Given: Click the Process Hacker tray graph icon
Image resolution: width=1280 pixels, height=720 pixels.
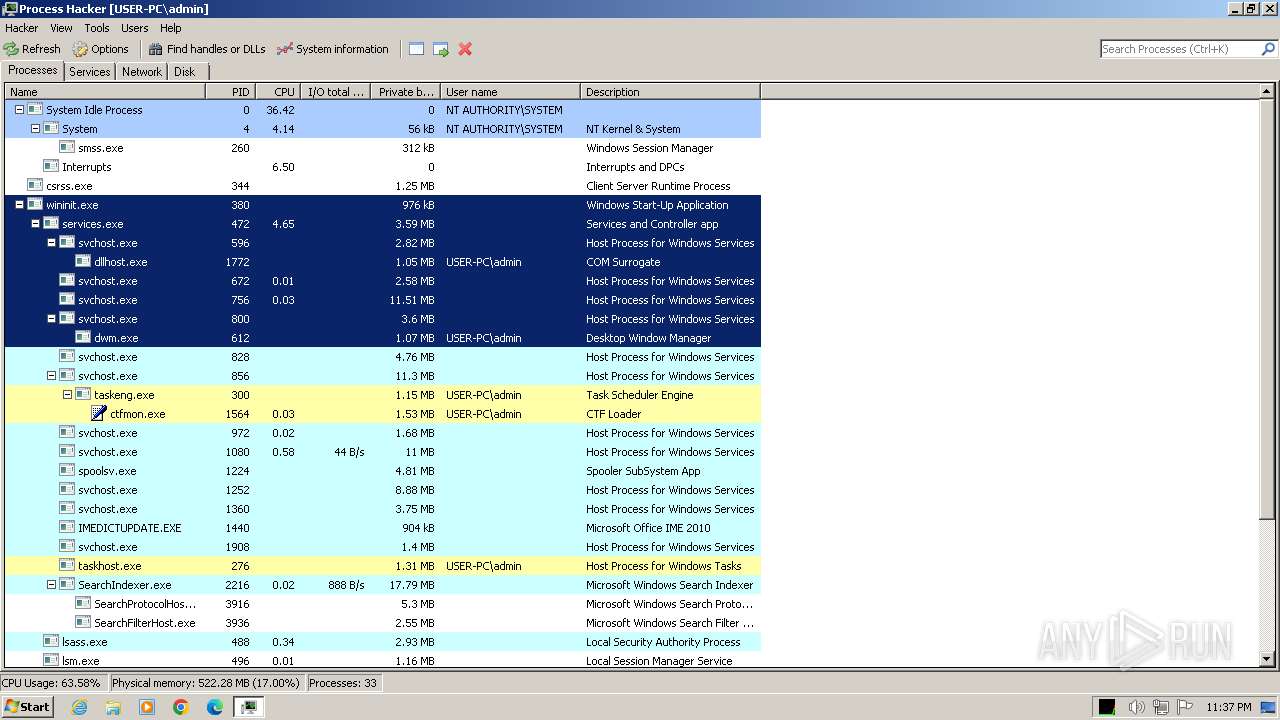Looking at the screenshot, I should pyautogui.click(x=1107, y=707).
